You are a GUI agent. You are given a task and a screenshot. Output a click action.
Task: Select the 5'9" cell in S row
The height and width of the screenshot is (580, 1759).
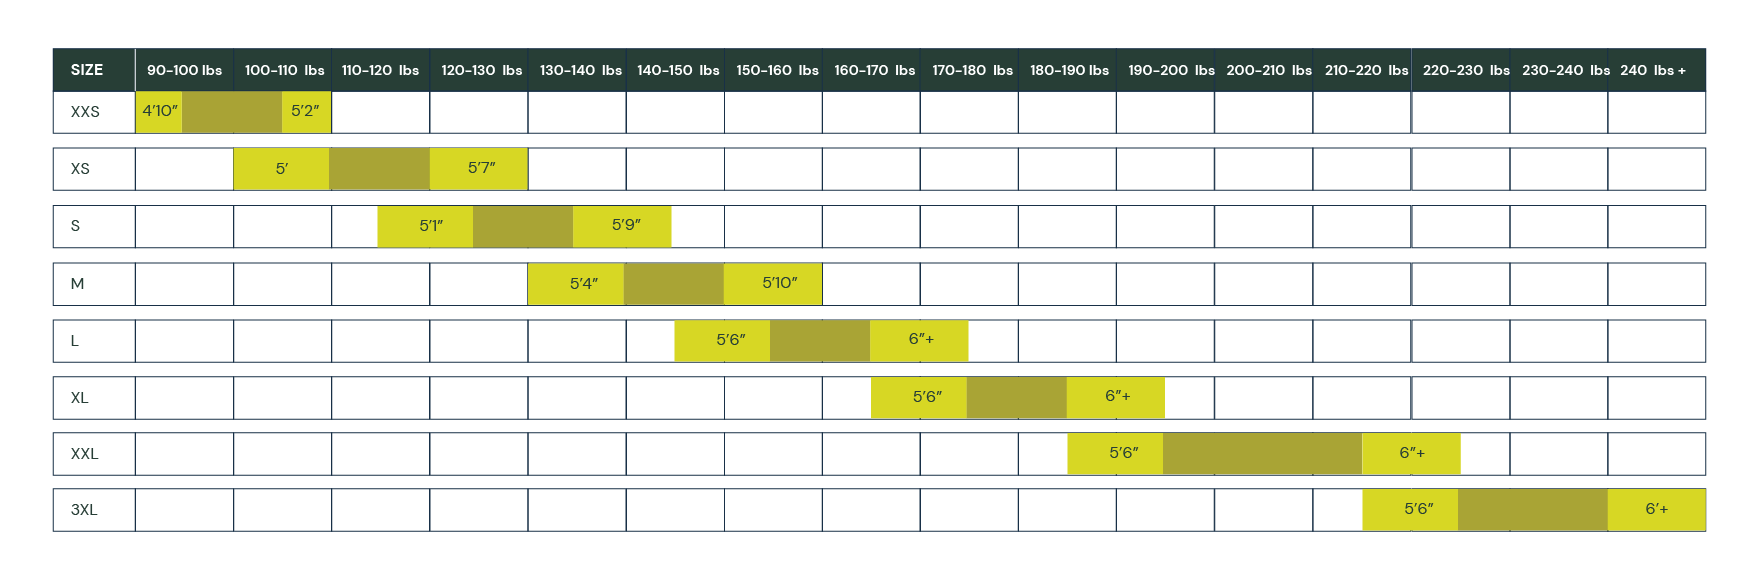[626, 226]
